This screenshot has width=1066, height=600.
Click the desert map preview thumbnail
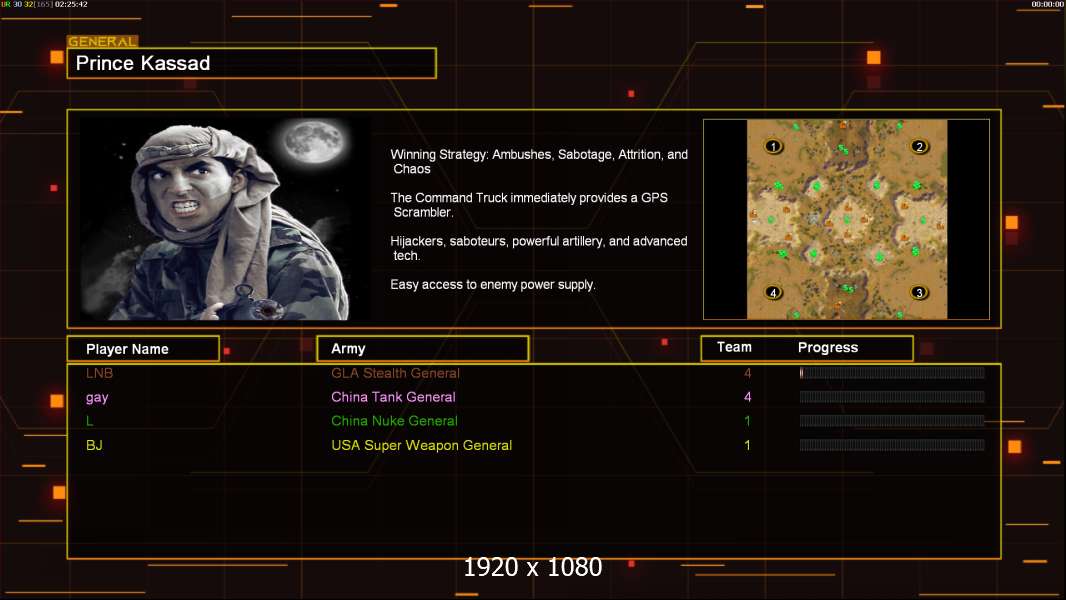(x=846, y=219)
